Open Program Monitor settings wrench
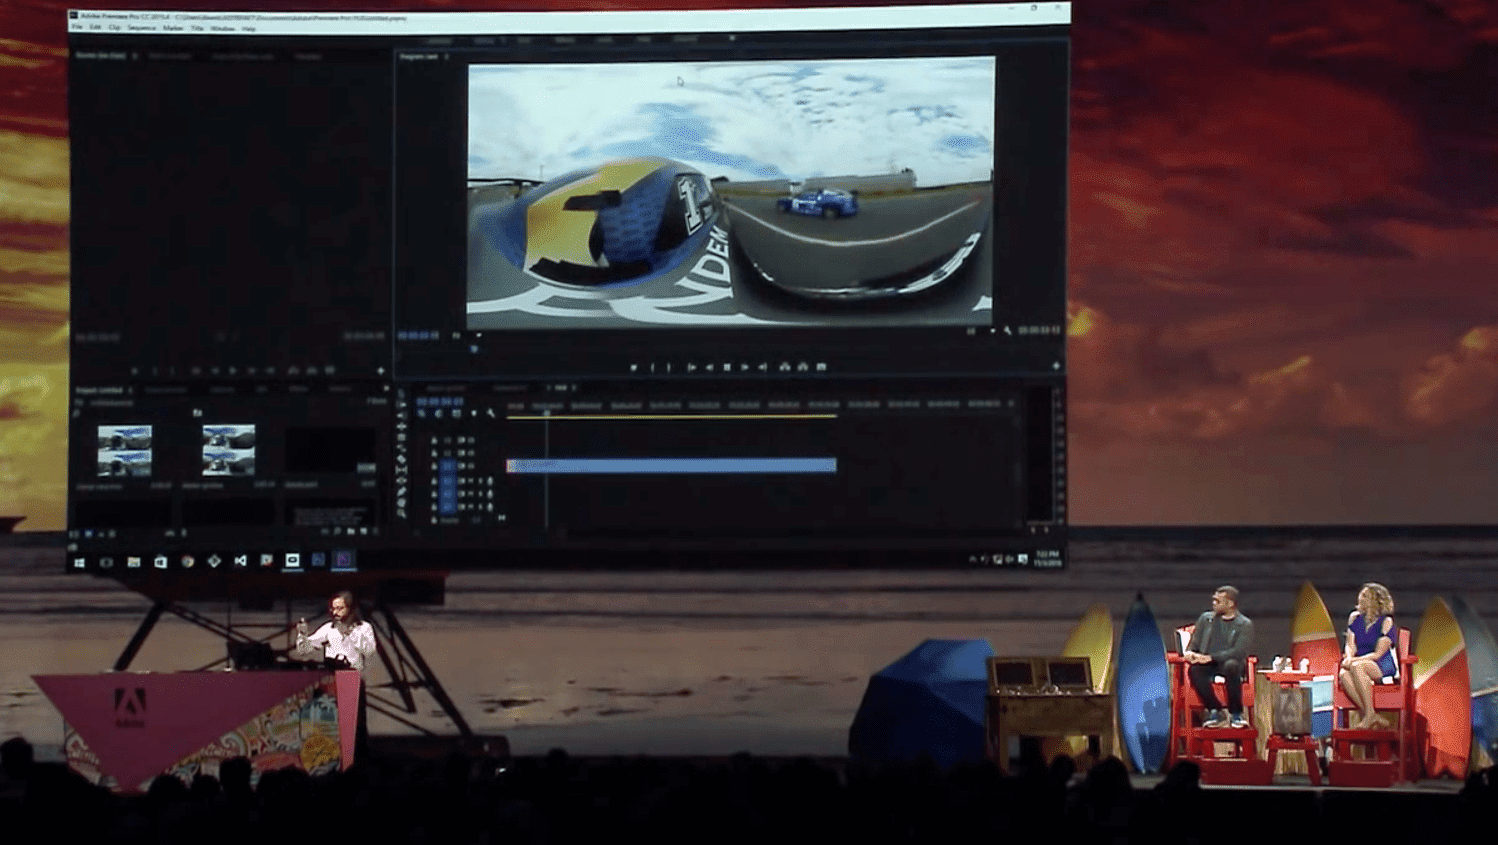1498x845 pixels. point(1007,330)
